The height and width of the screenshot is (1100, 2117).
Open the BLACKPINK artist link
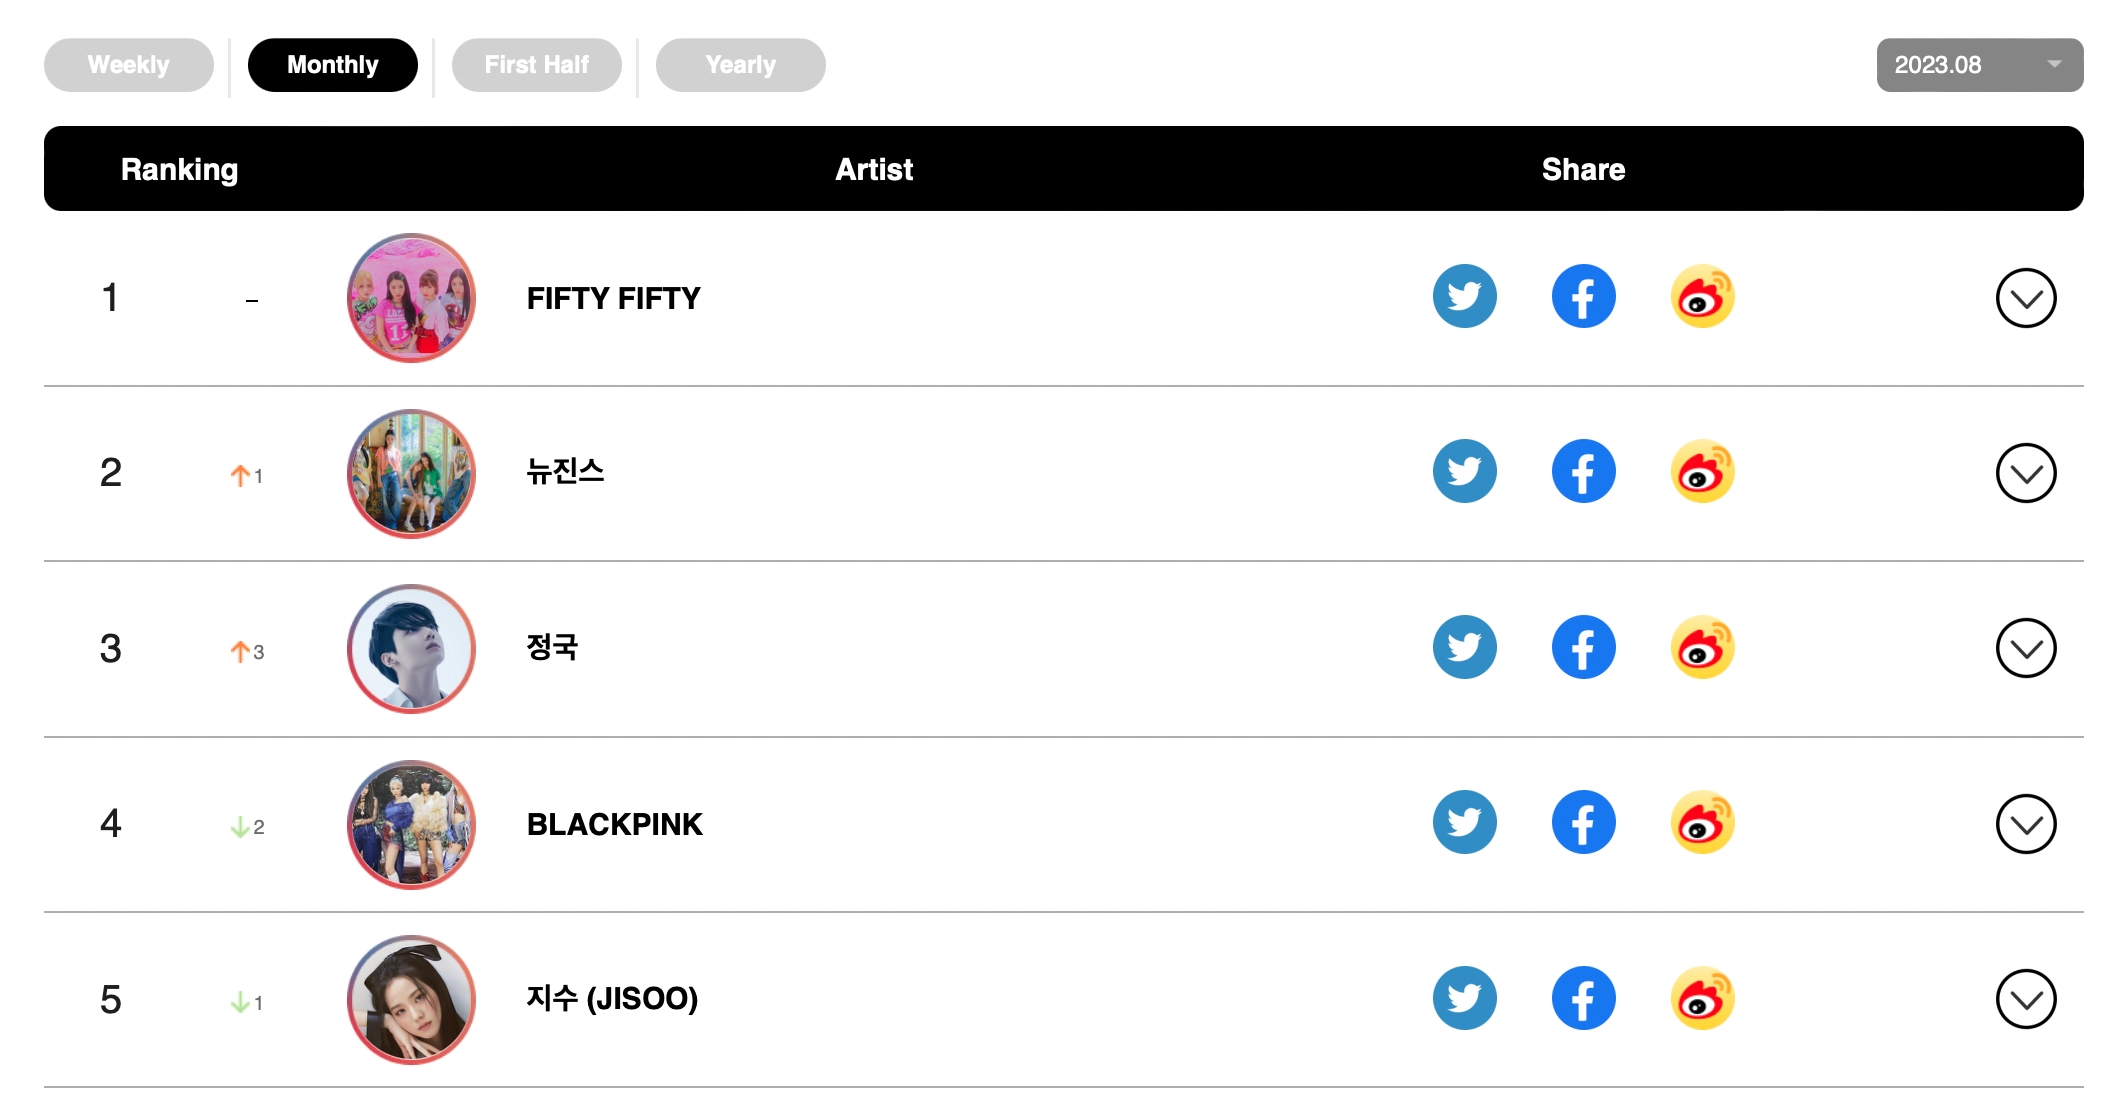tap(614, 824)
